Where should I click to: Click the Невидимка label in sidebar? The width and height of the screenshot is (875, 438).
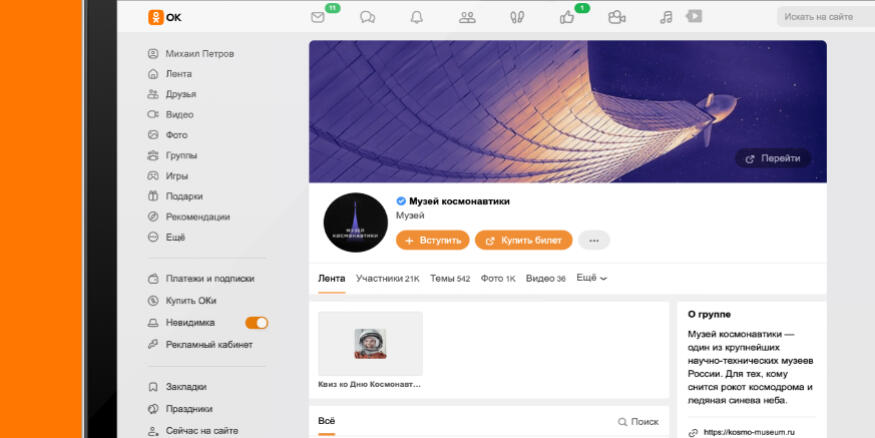pos(190,323)
